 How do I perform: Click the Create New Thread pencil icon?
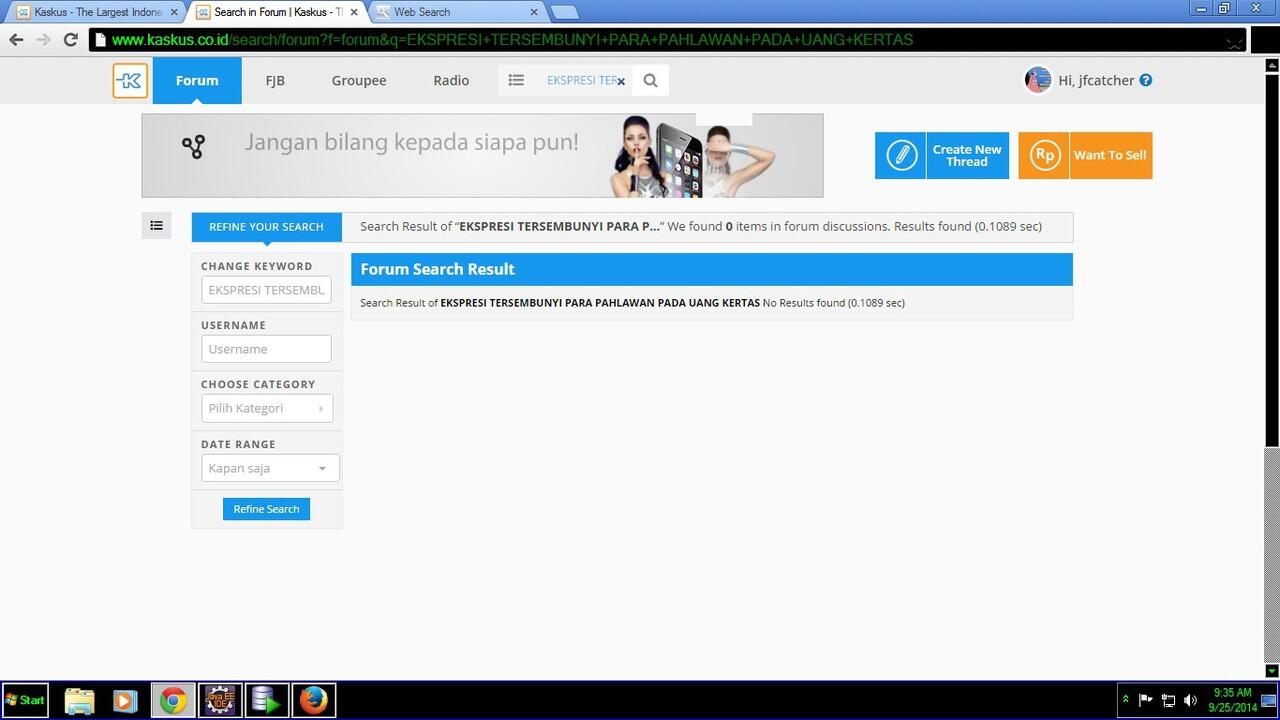[x=901, y=155]
